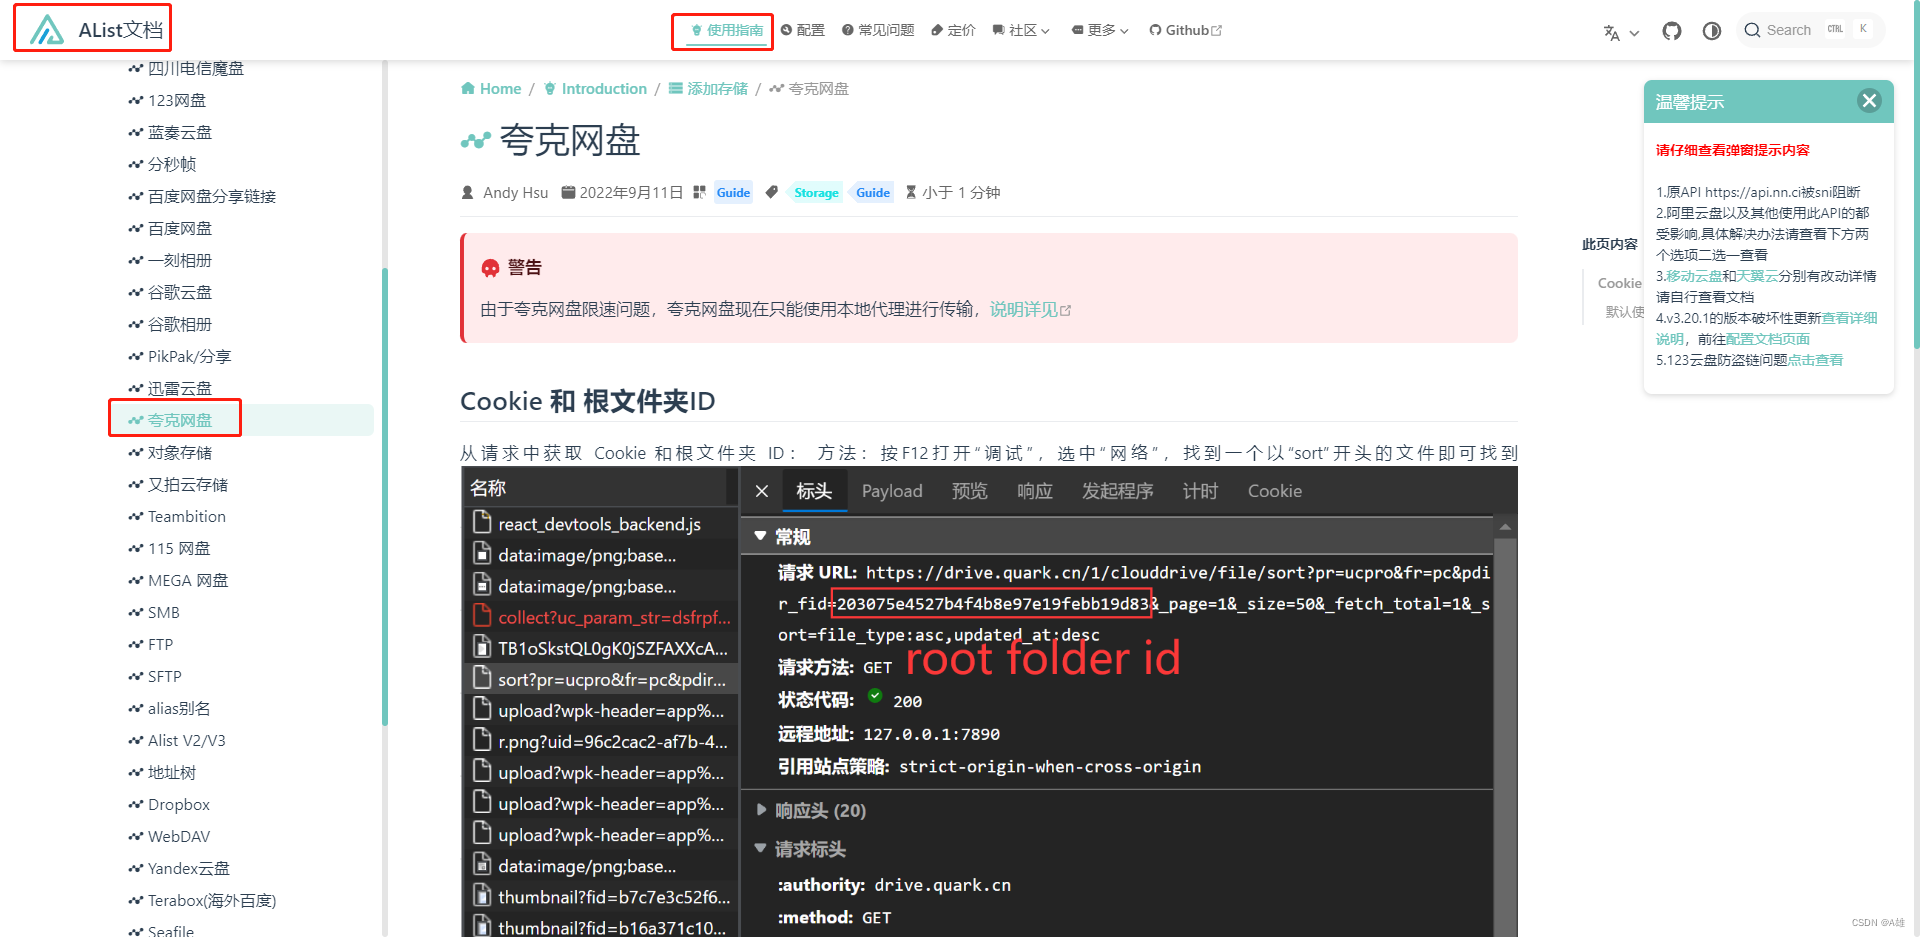
Task: Open the language selection dropdown
Action: point(1621,31)
